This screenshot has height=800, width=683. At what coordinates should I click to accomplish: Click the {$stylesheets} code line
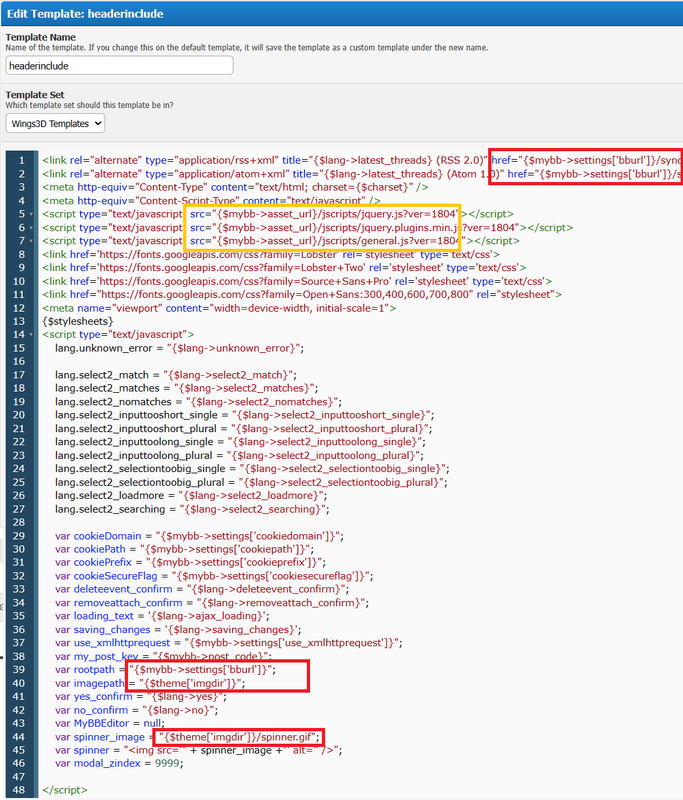coord(78,321)
